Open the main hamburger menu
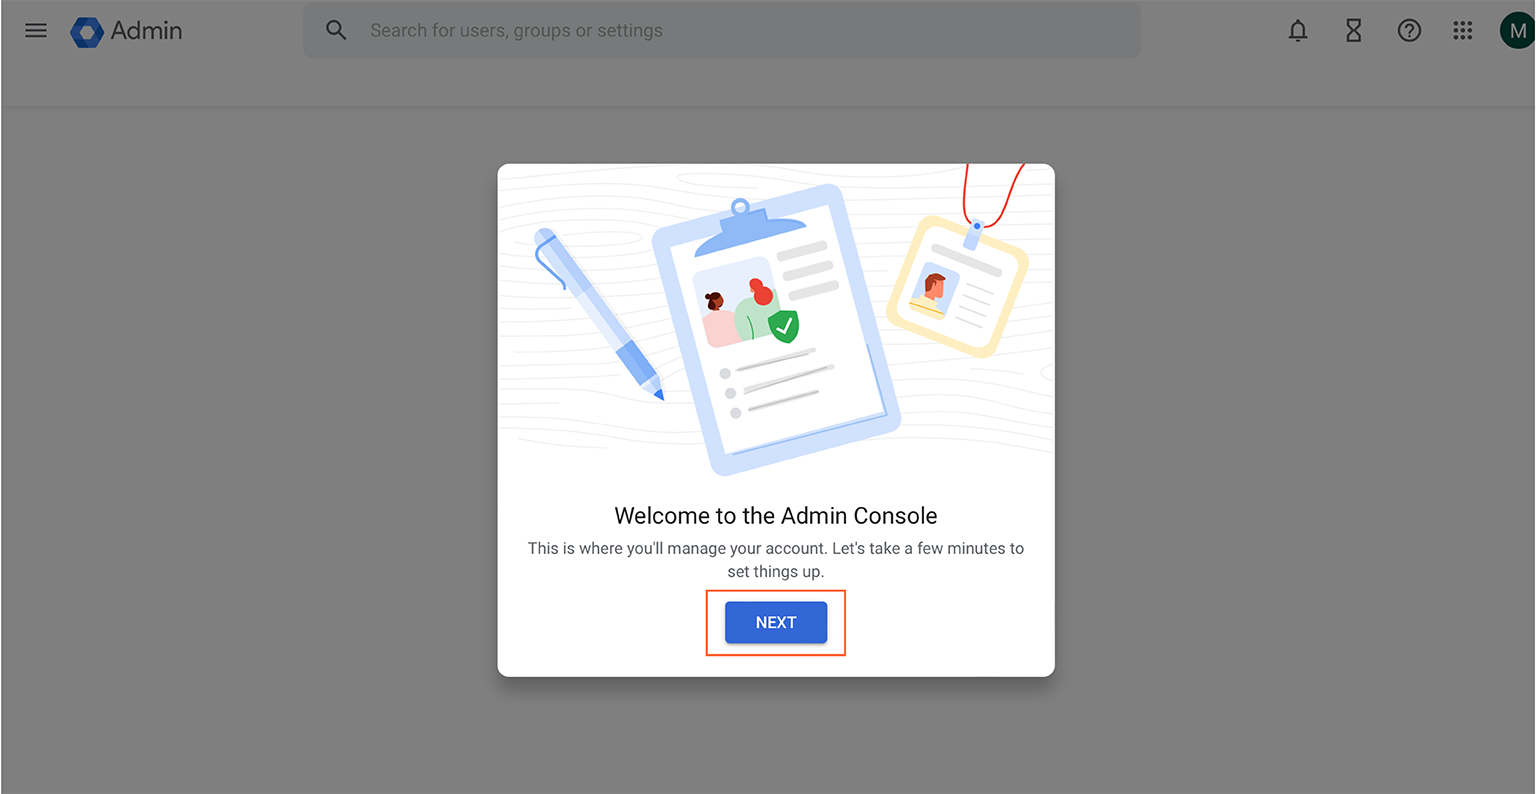 click(x=36, y=30)
